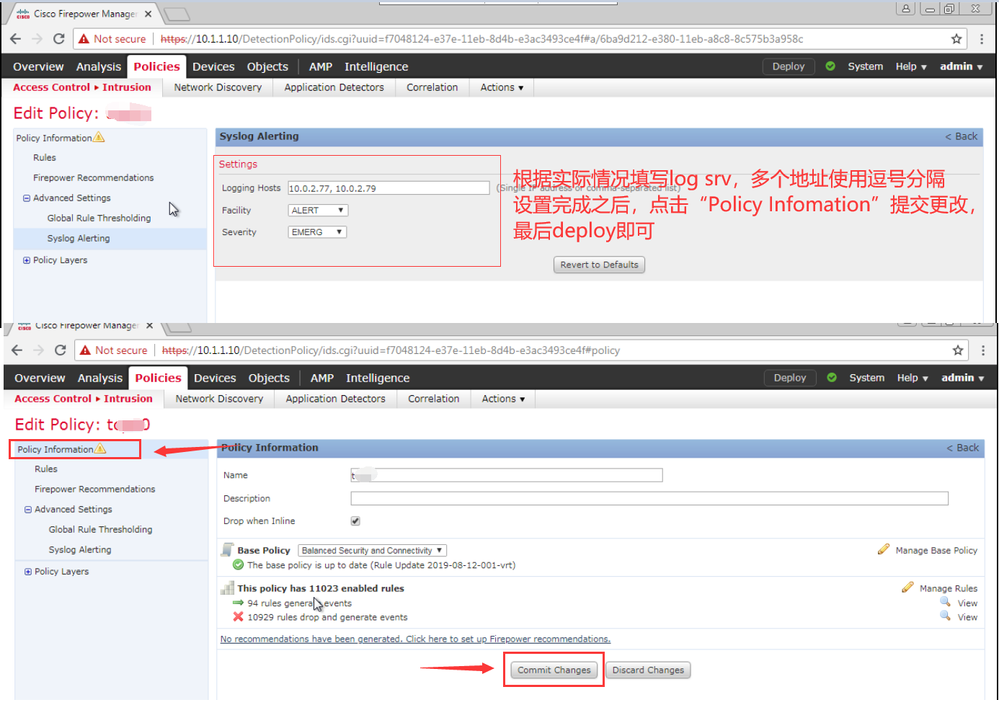Toggle the Drop when Inline checkbox
Screen dimensions: 999x726
tap(356, 521)
